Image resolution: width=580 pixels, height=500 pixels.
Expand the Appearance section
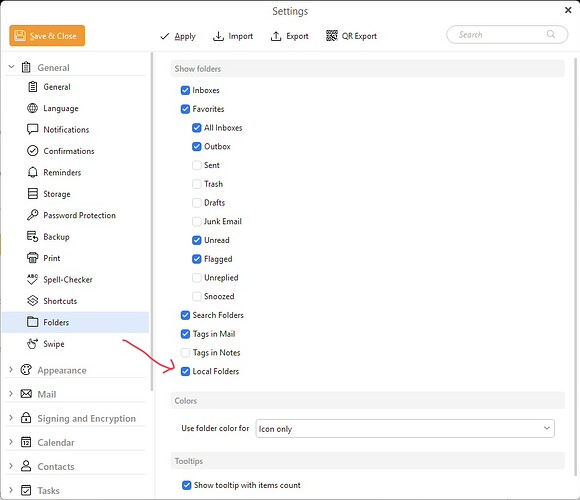[x=11, y=369]
